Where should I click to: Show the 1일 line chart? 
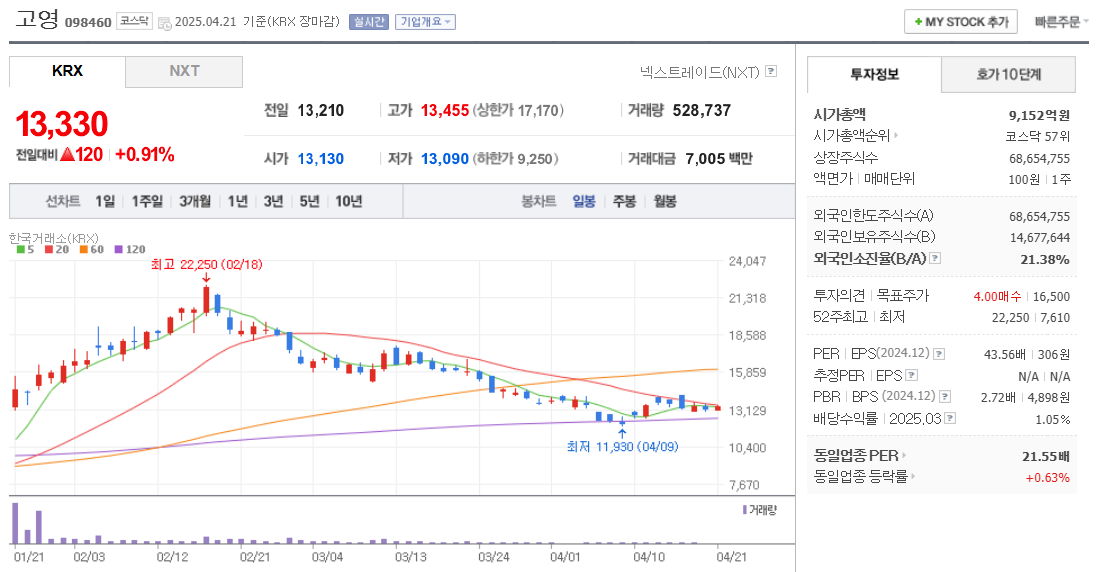[105, 202]
